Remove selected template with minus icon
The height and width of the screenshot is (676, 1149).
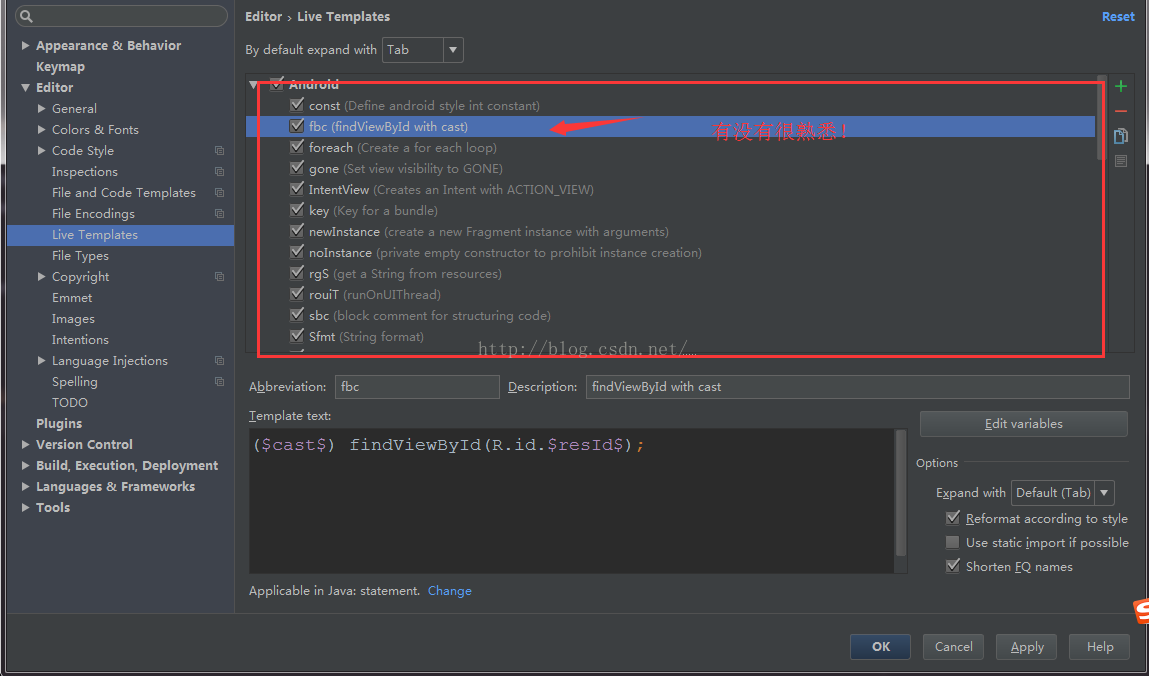coord(1120,111)
